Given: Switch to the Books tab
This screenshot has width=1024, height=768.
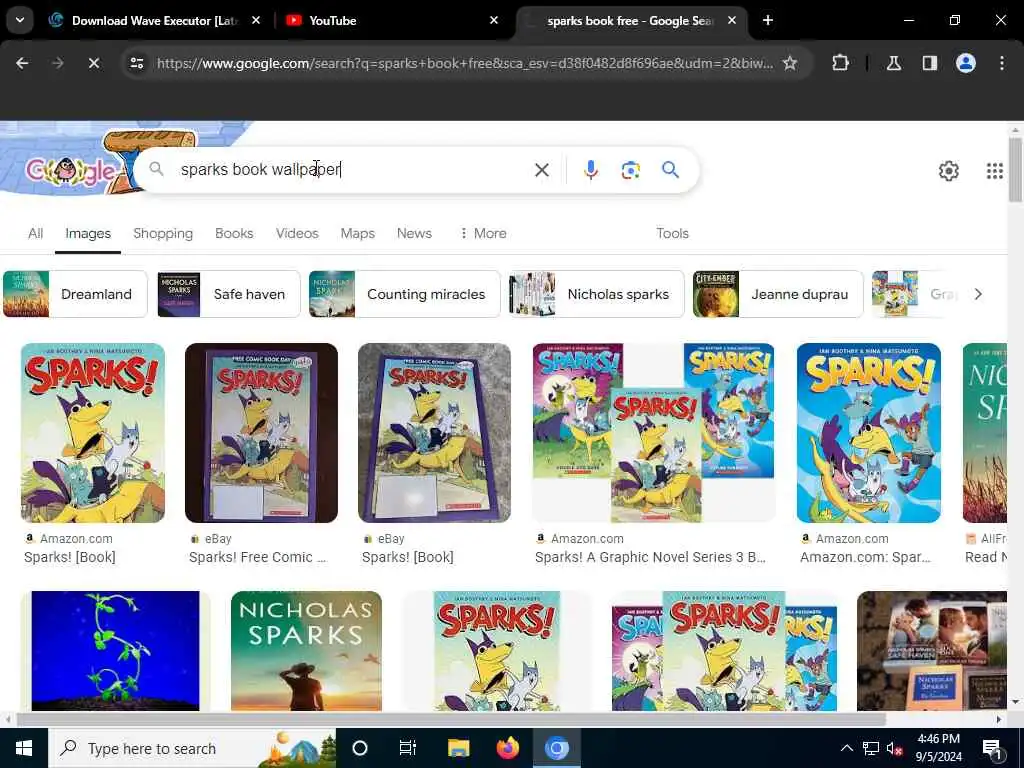Looking at the screenshot, I should [234, 233].
